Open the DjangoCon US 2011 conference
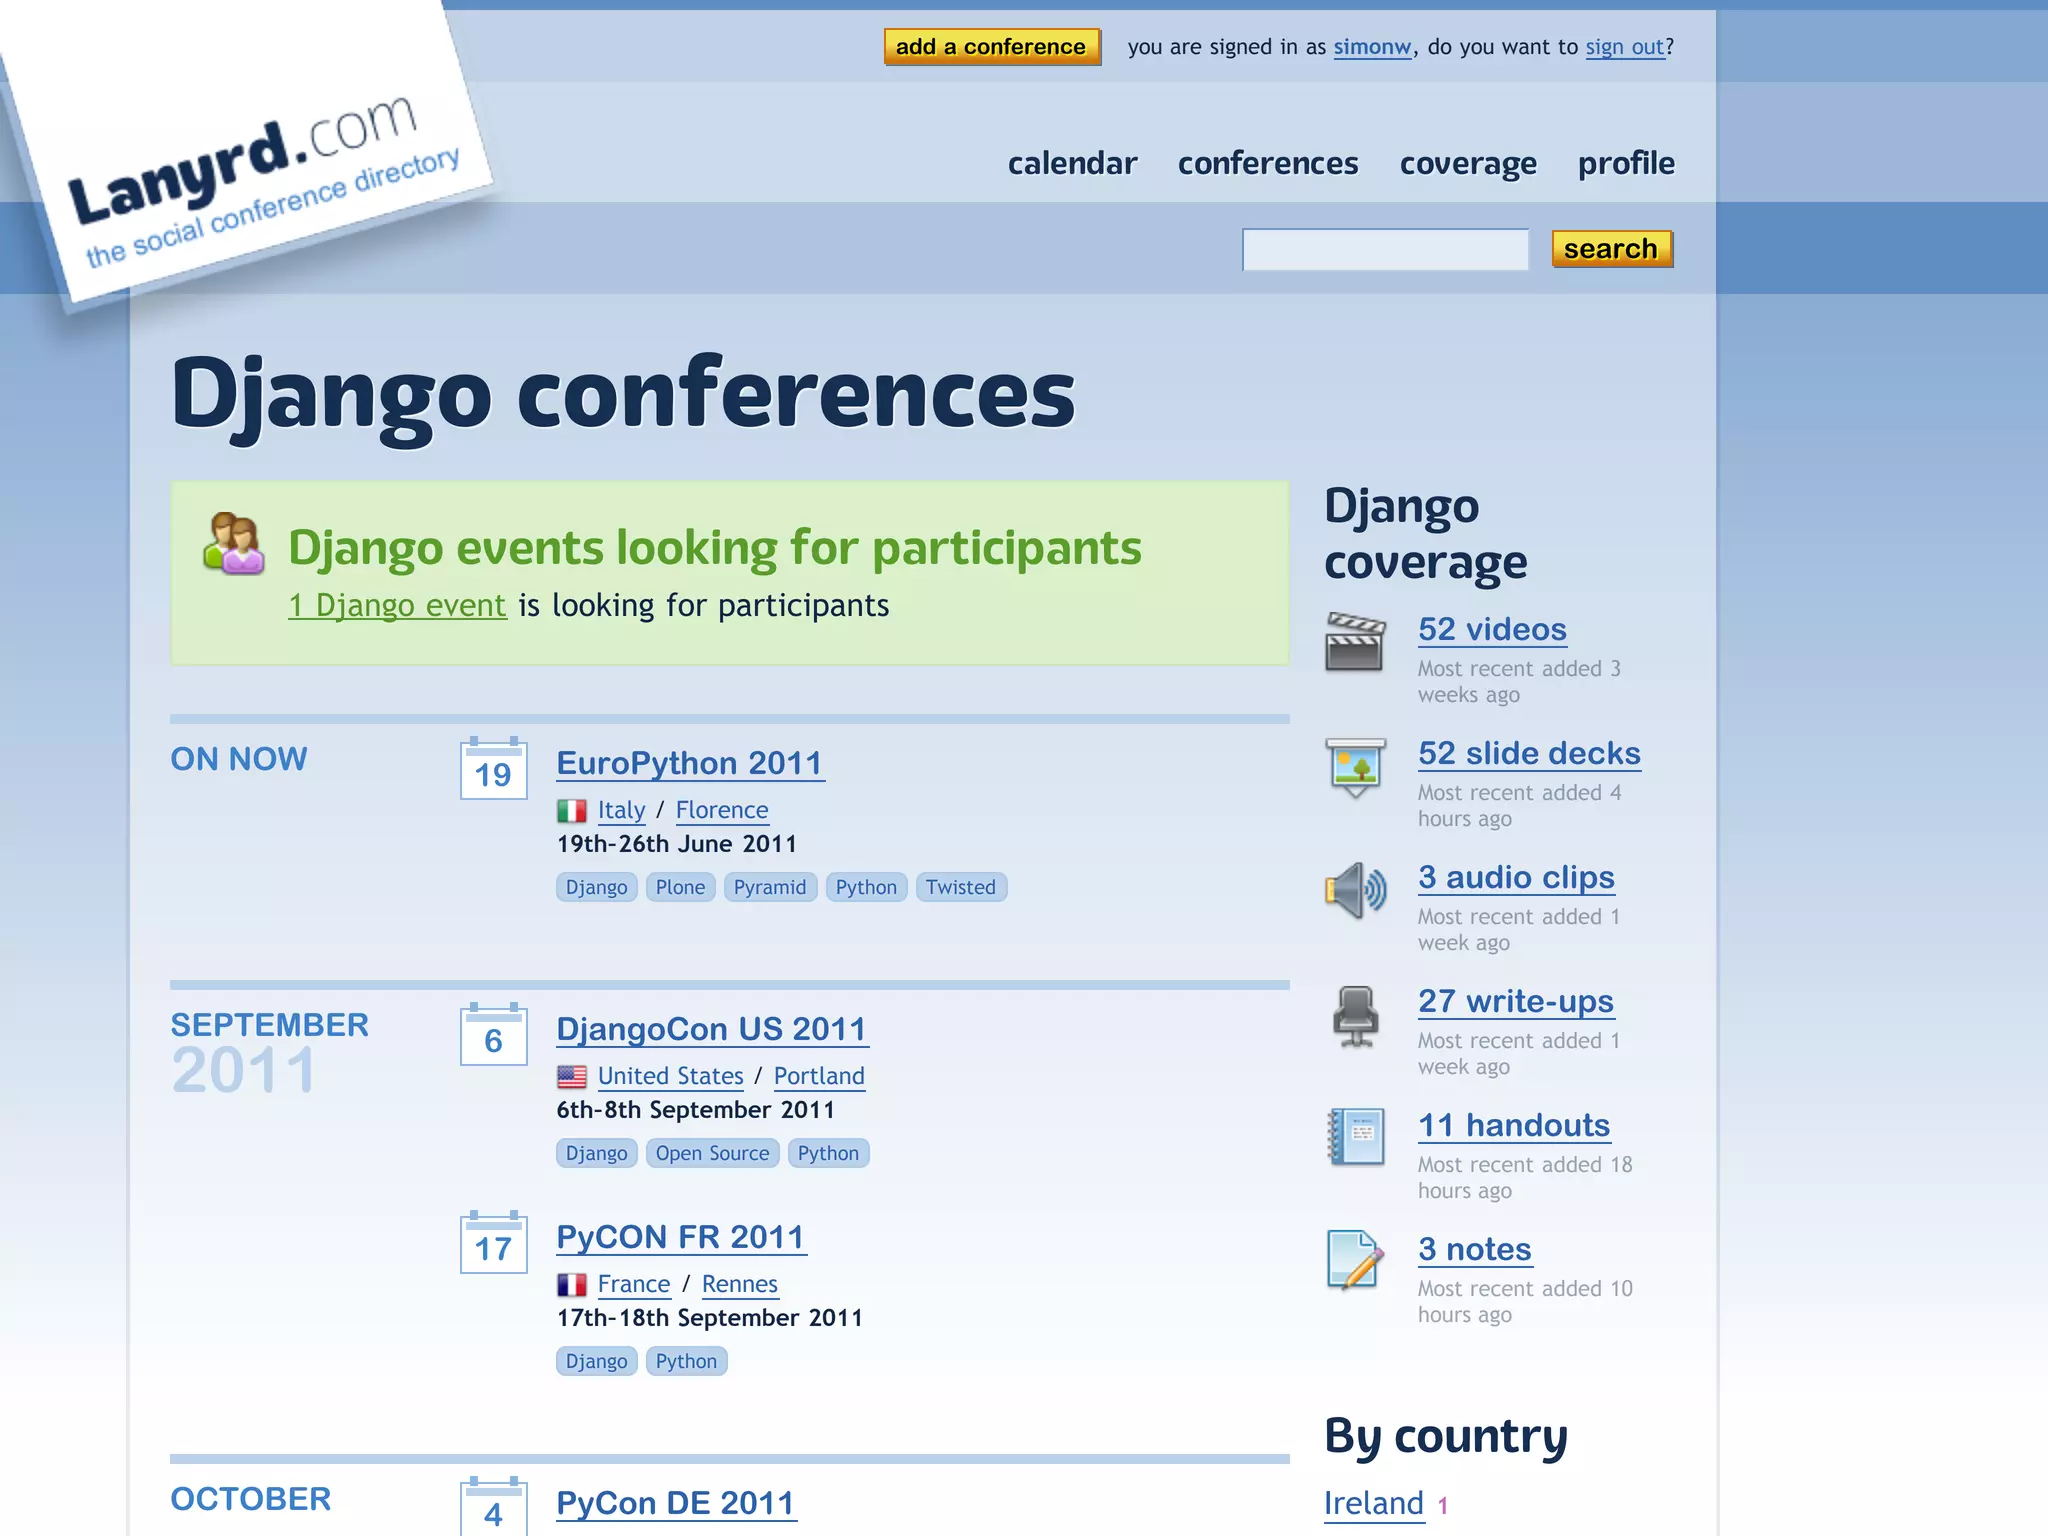This screenshot has height=1536, width=2048. 711,1029
